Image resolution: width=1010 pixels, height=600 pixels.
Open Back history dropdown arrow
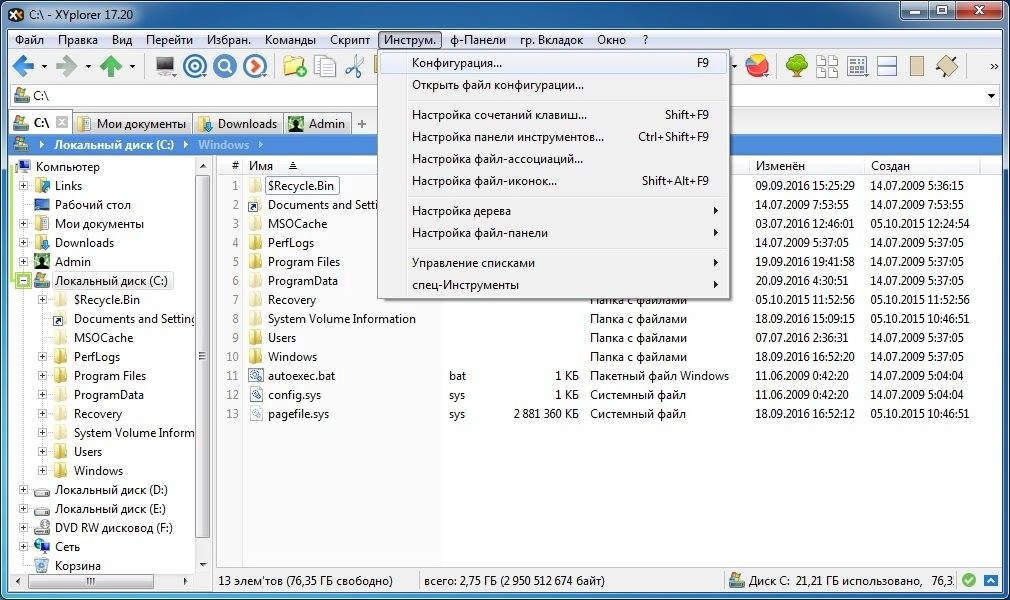tap(44, 66)
